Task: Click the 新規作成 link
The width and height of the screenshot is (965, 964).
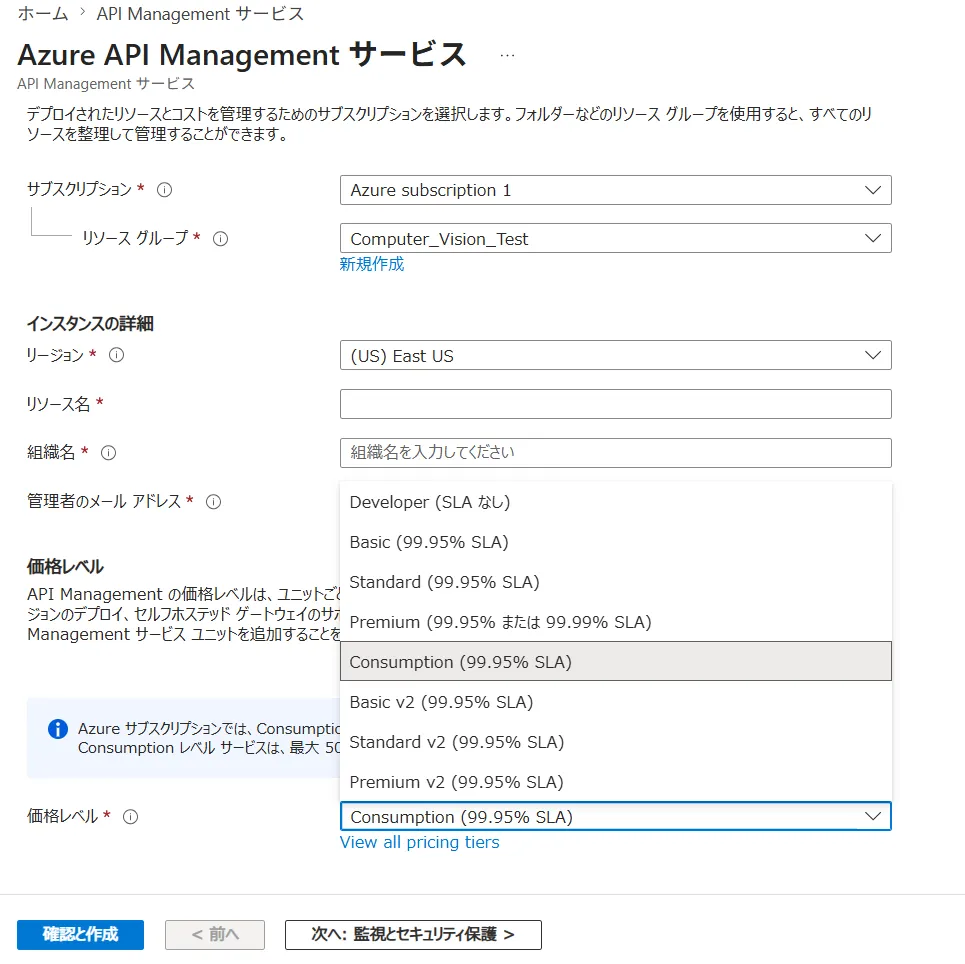Action: 372,265
